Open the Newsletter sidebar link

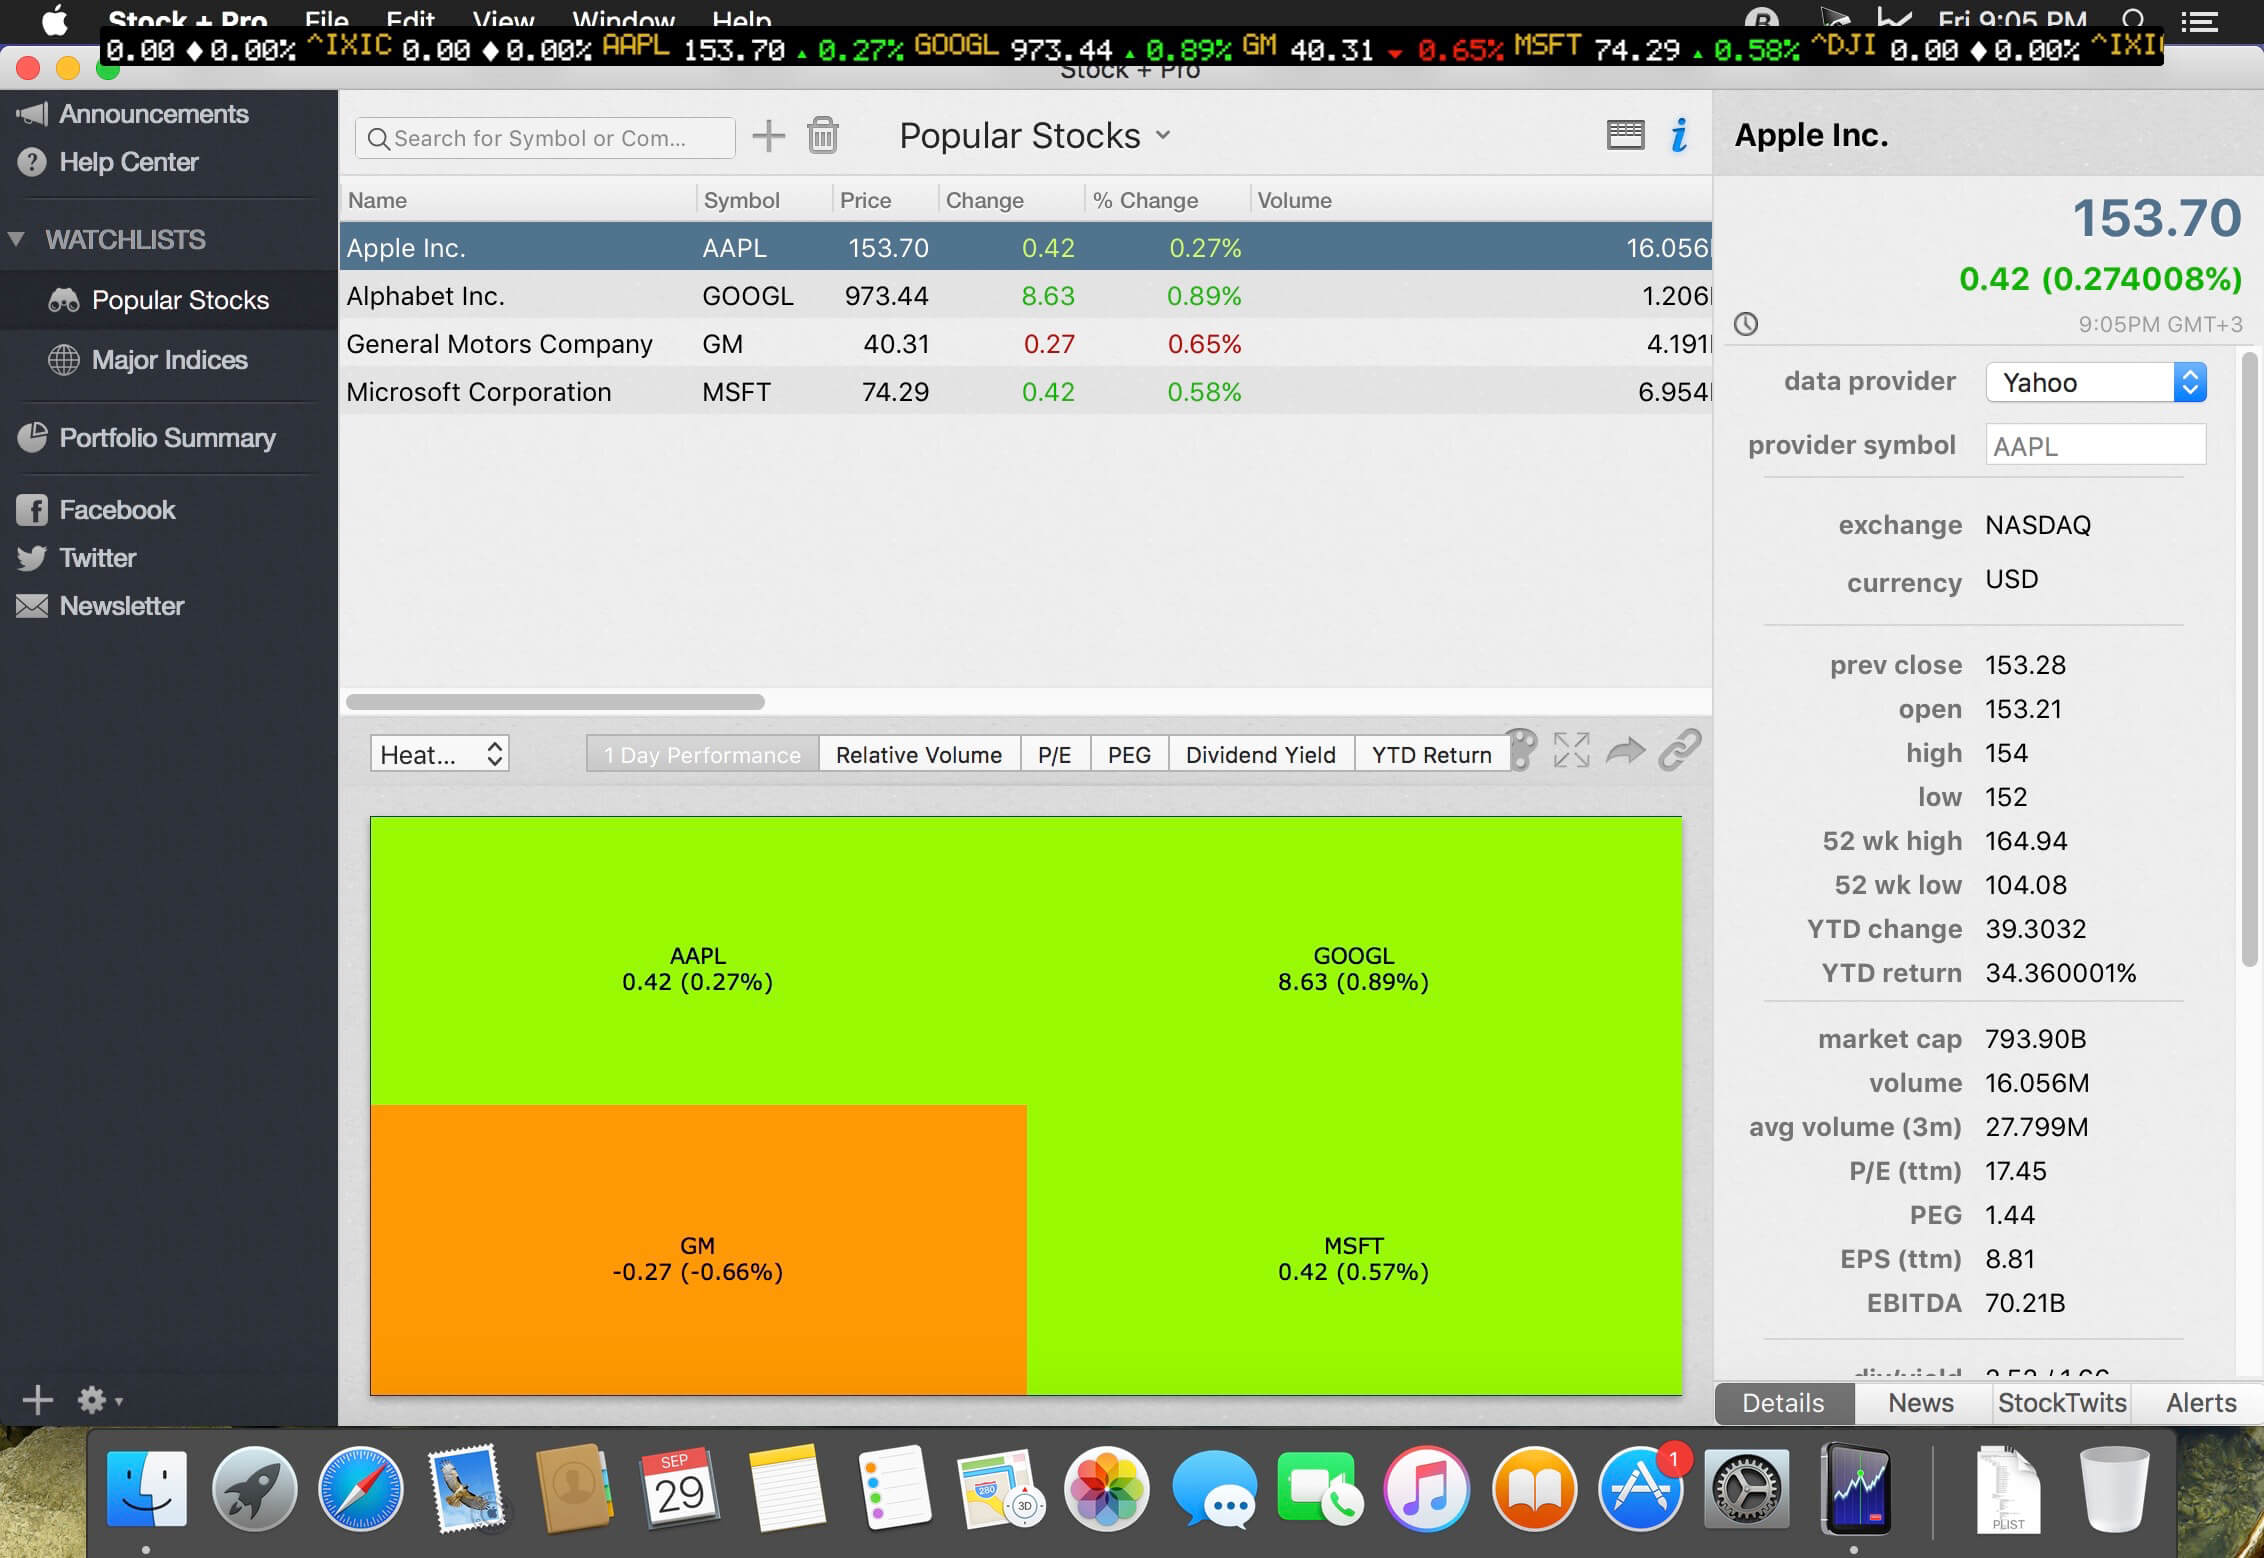100,606
